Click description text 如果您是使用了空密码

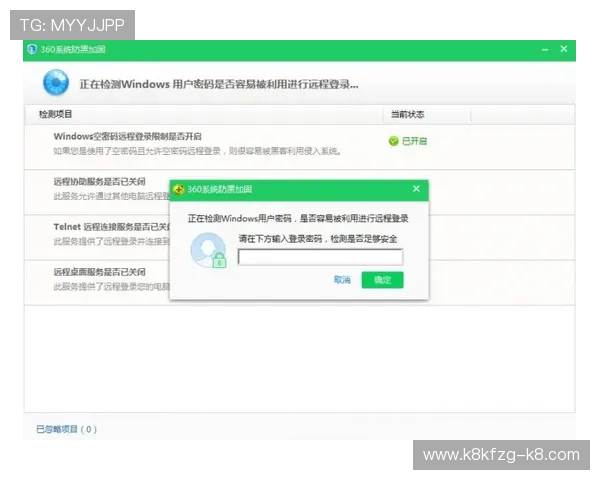click(x=197, y=151)
